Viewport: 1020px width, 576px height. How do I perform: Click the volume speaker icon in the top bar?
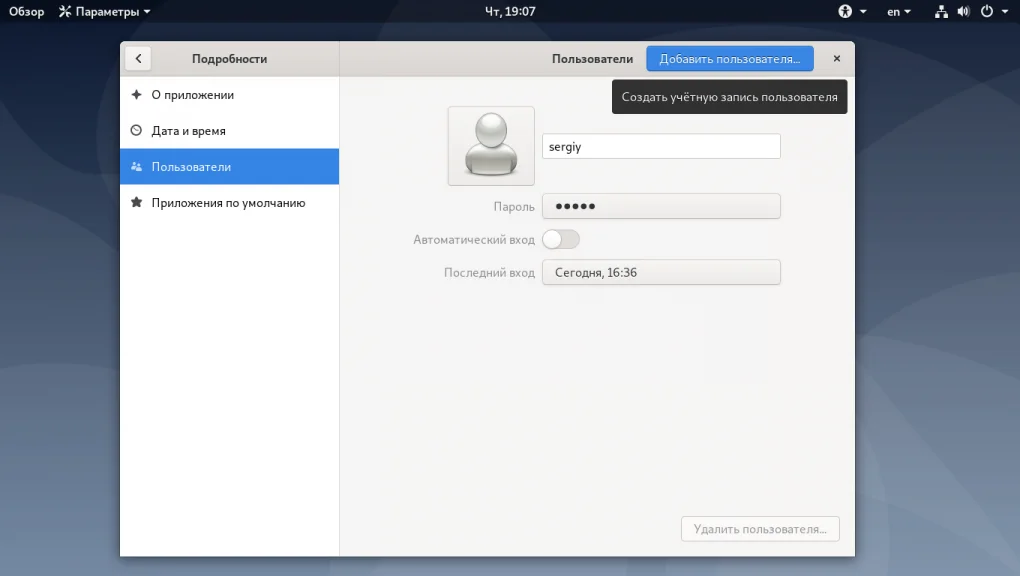click(x=963, y=11)
